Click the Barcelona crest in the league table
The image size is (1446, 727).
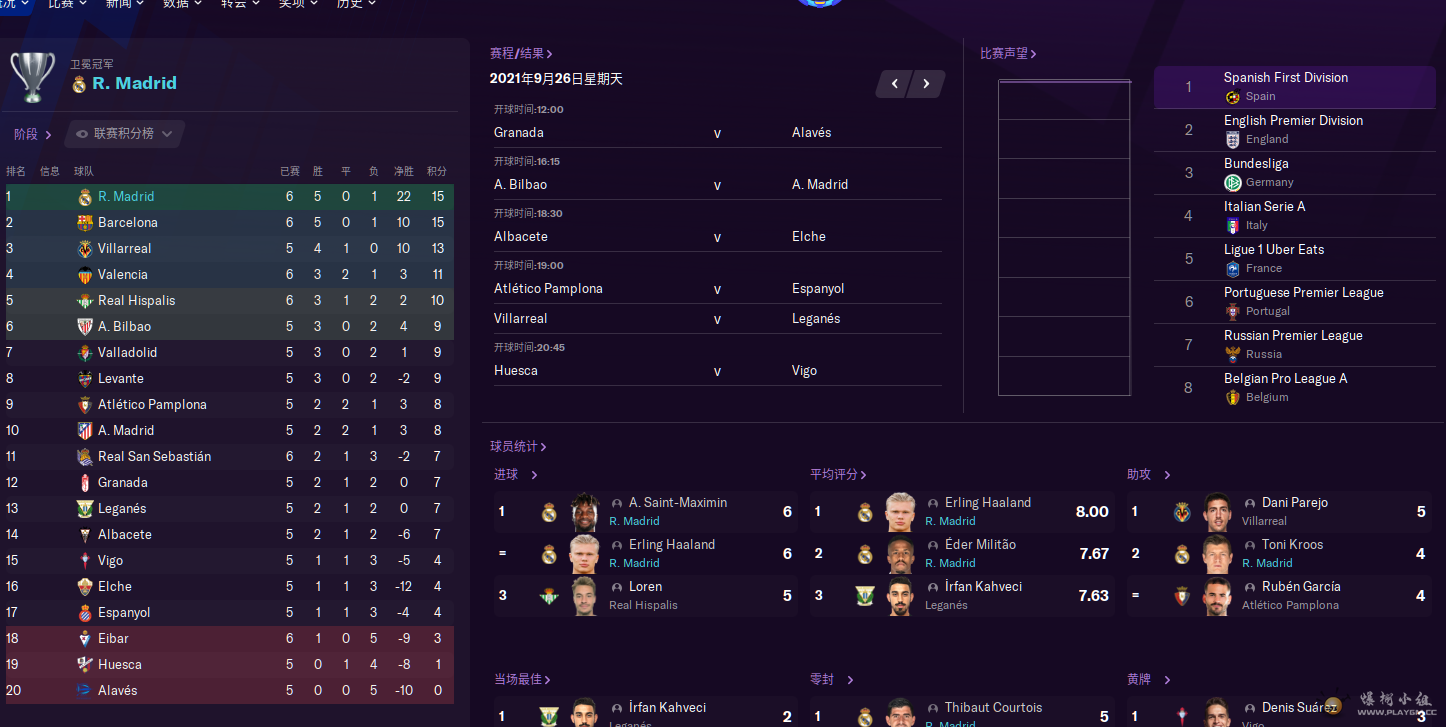point(85,223)
